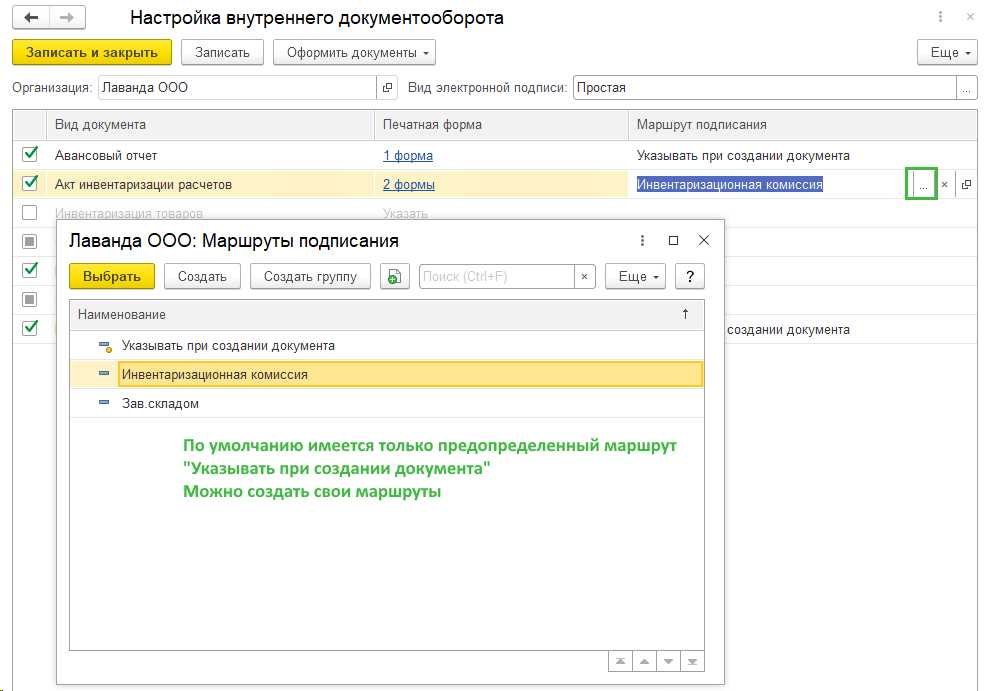
Task: Click the icon beside Указывать при создании документа
Action: pos(105,346)
